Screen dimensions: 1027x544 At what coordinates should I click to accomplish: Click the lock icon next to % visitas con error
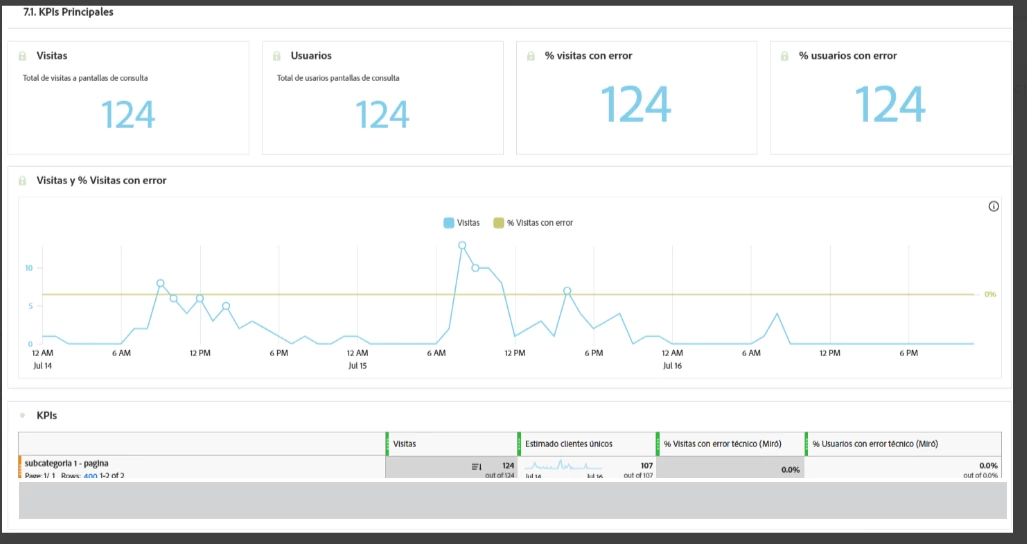[x=531, y=56]
